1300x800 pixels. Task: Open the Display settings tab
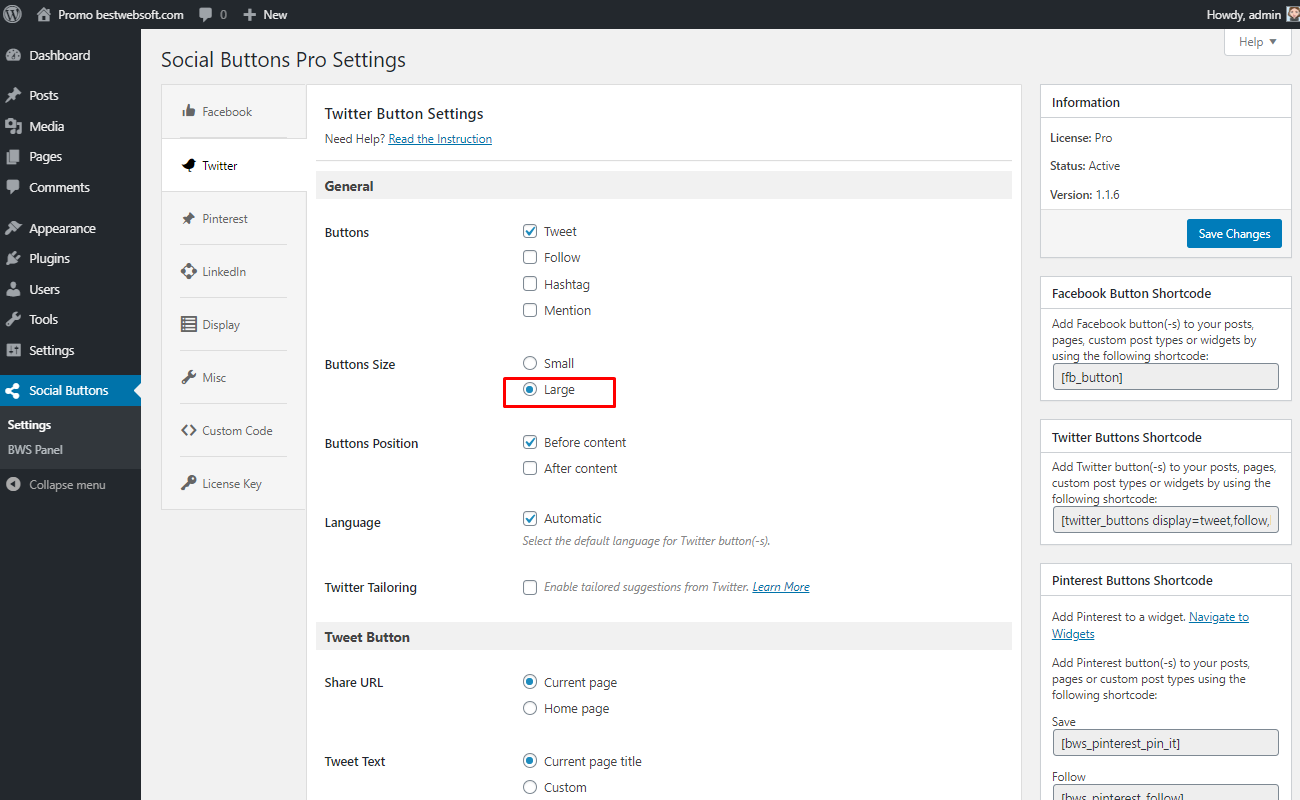coord(234,325)
